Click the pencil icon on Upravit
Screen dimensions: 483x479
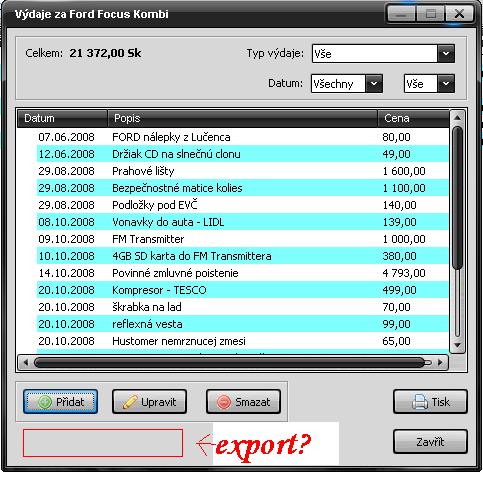click(130, 402)
